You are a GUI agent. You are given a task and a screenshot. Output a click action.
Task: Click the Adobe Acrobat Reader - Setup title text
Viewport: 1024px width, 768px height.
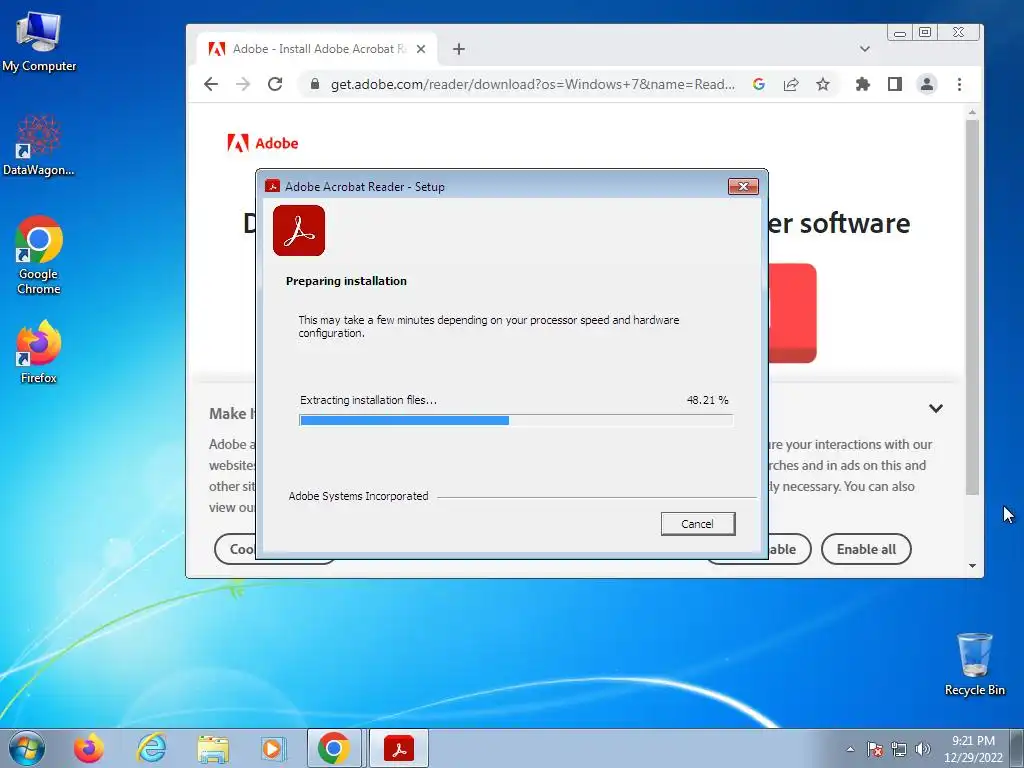[x=364, y=187]
